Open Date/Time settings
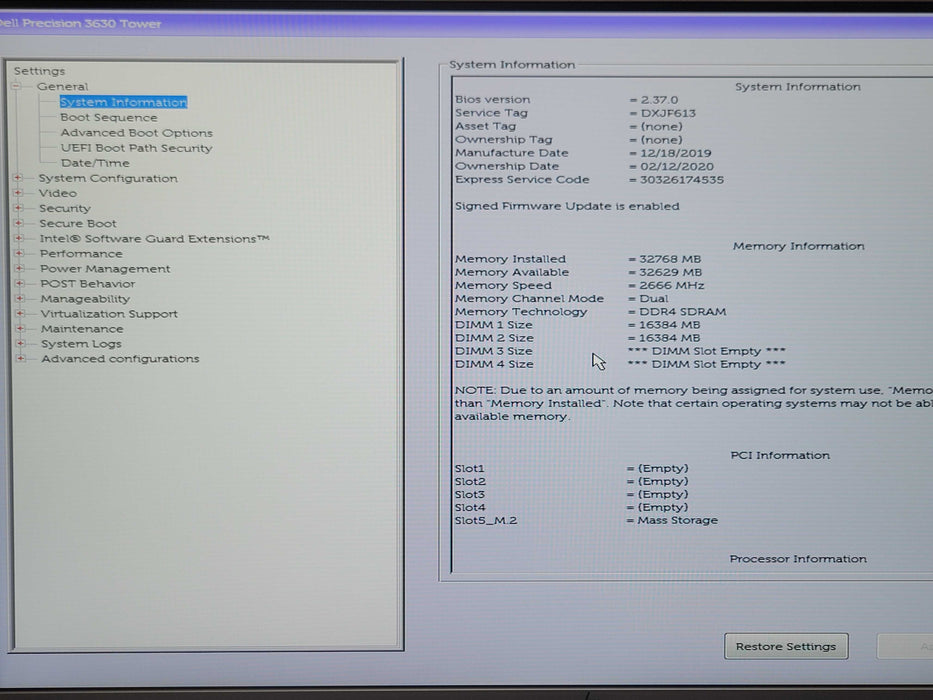This screenshot has width=933, height=700. point(95,162)
